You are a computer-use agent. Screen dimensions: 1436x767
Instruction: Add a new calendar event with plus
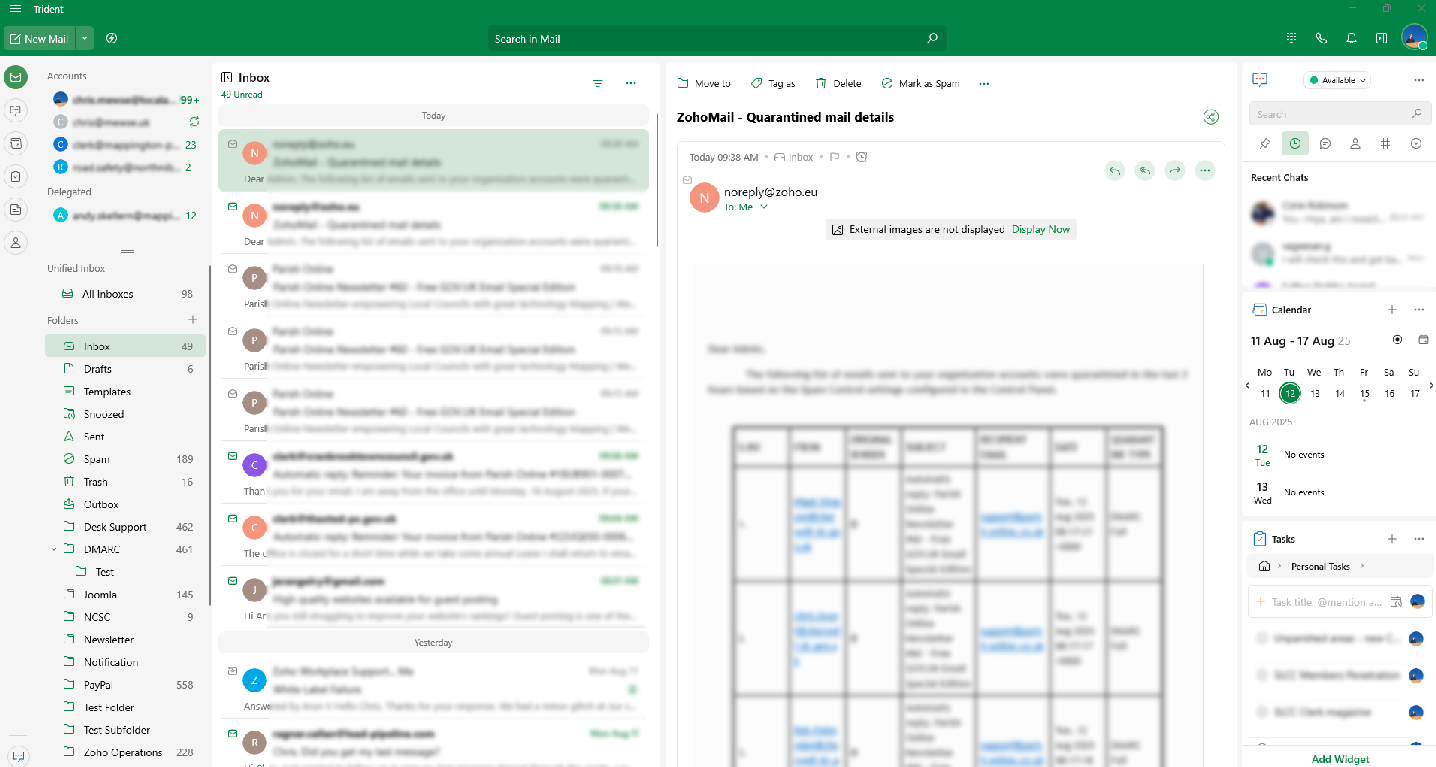click(1392, 310)
